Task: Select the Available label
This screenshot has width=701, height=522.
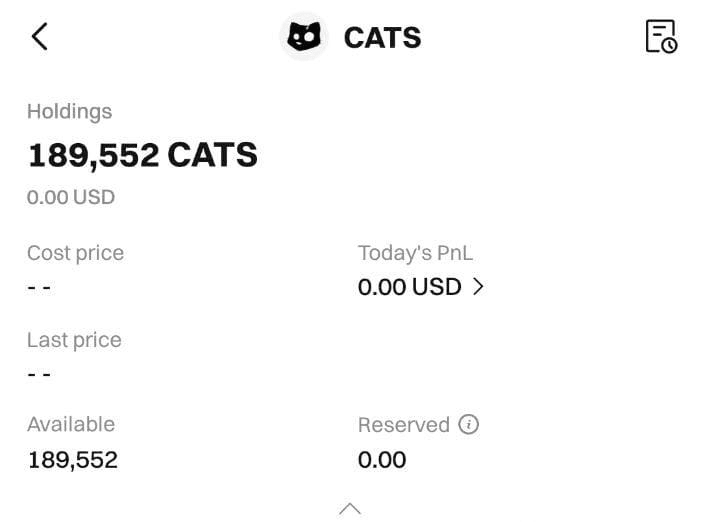Action: pyautogui.click(x=71, y=424)
